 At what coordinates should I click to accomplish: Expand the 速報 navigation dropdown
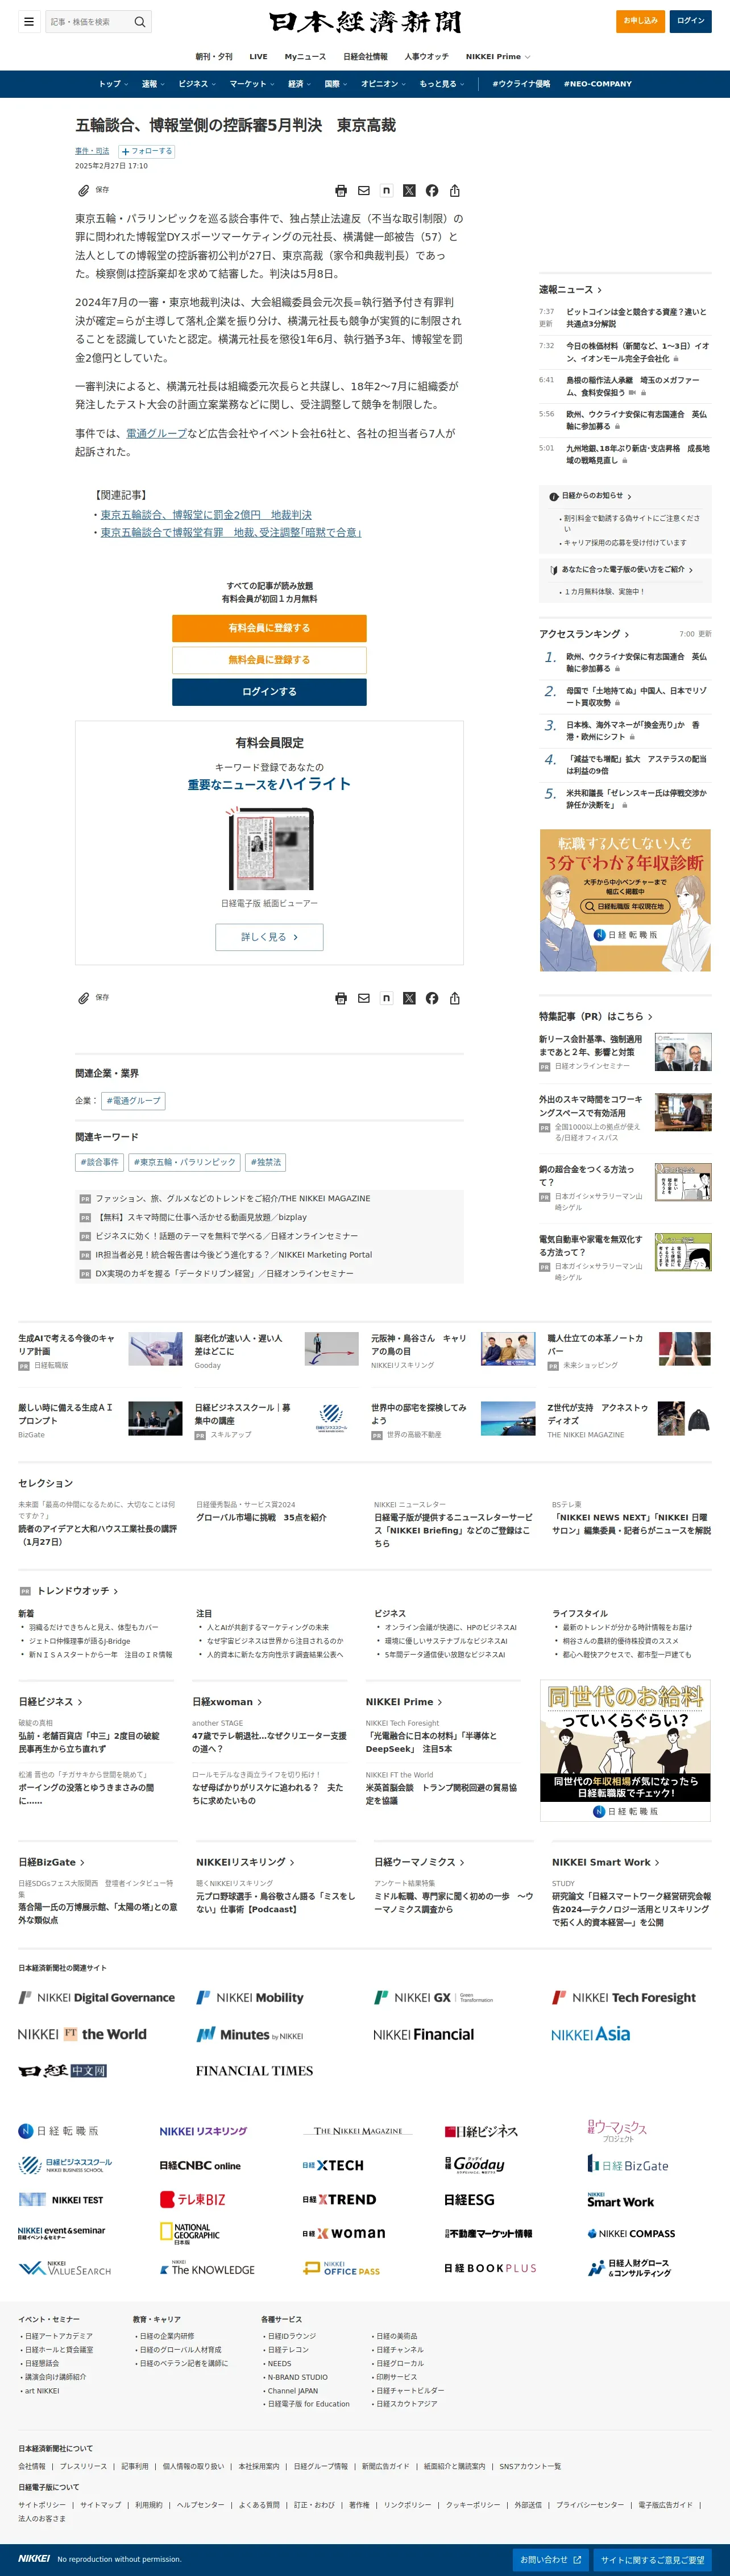[x=153, y=84]
